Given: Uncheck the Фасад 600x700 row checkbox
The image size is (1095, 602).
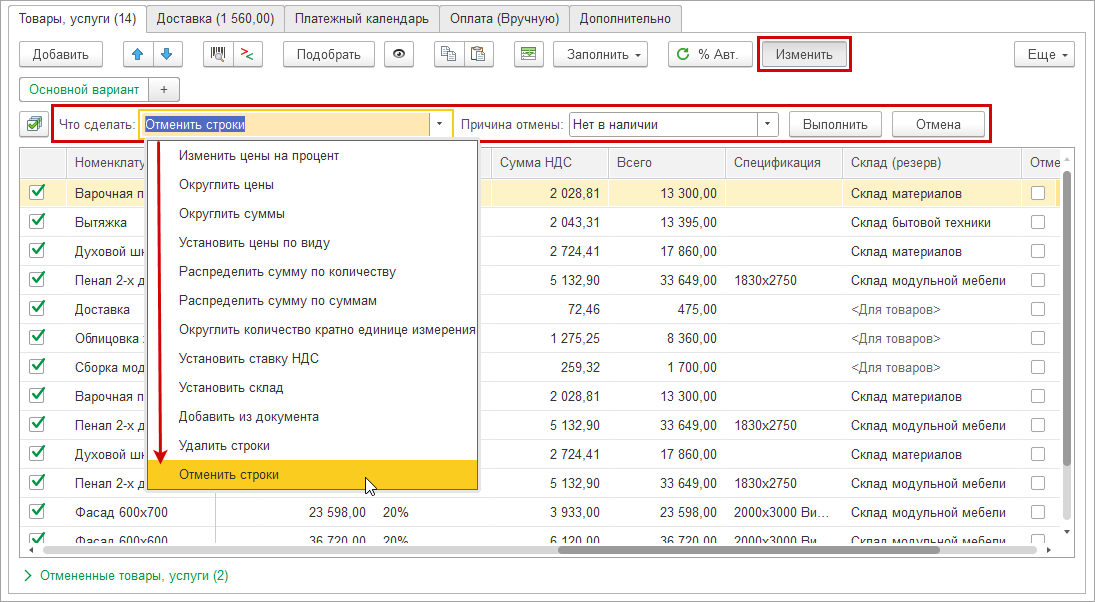Looking at the screenshot, I should click(x=38, y=512).
